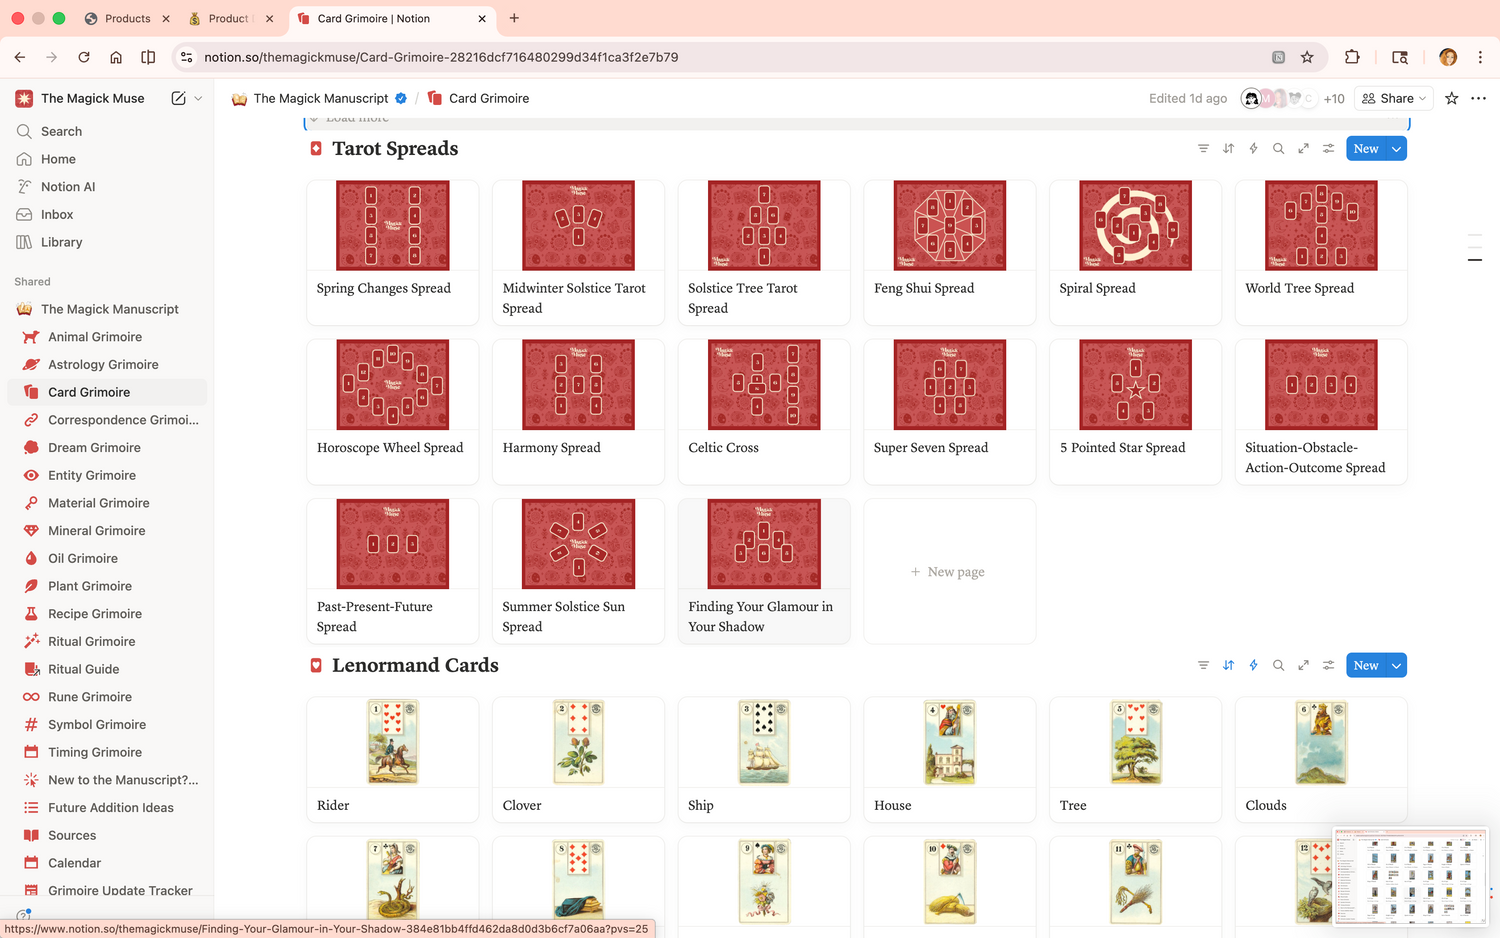Image resolution: width=1500 pixels, height=938 pixels.
Task: Open Astrology Grimoire in the sidebar
Action: tap(107, 364)
